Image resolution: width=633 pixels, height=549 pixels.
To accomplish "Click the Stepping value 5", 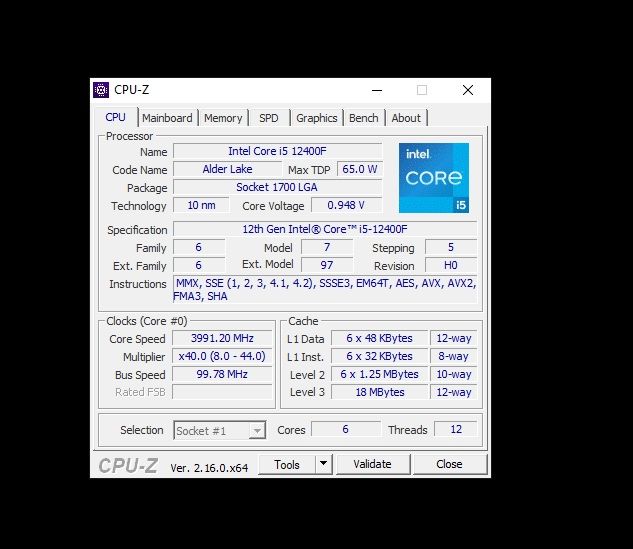I will tap(451, 247).
